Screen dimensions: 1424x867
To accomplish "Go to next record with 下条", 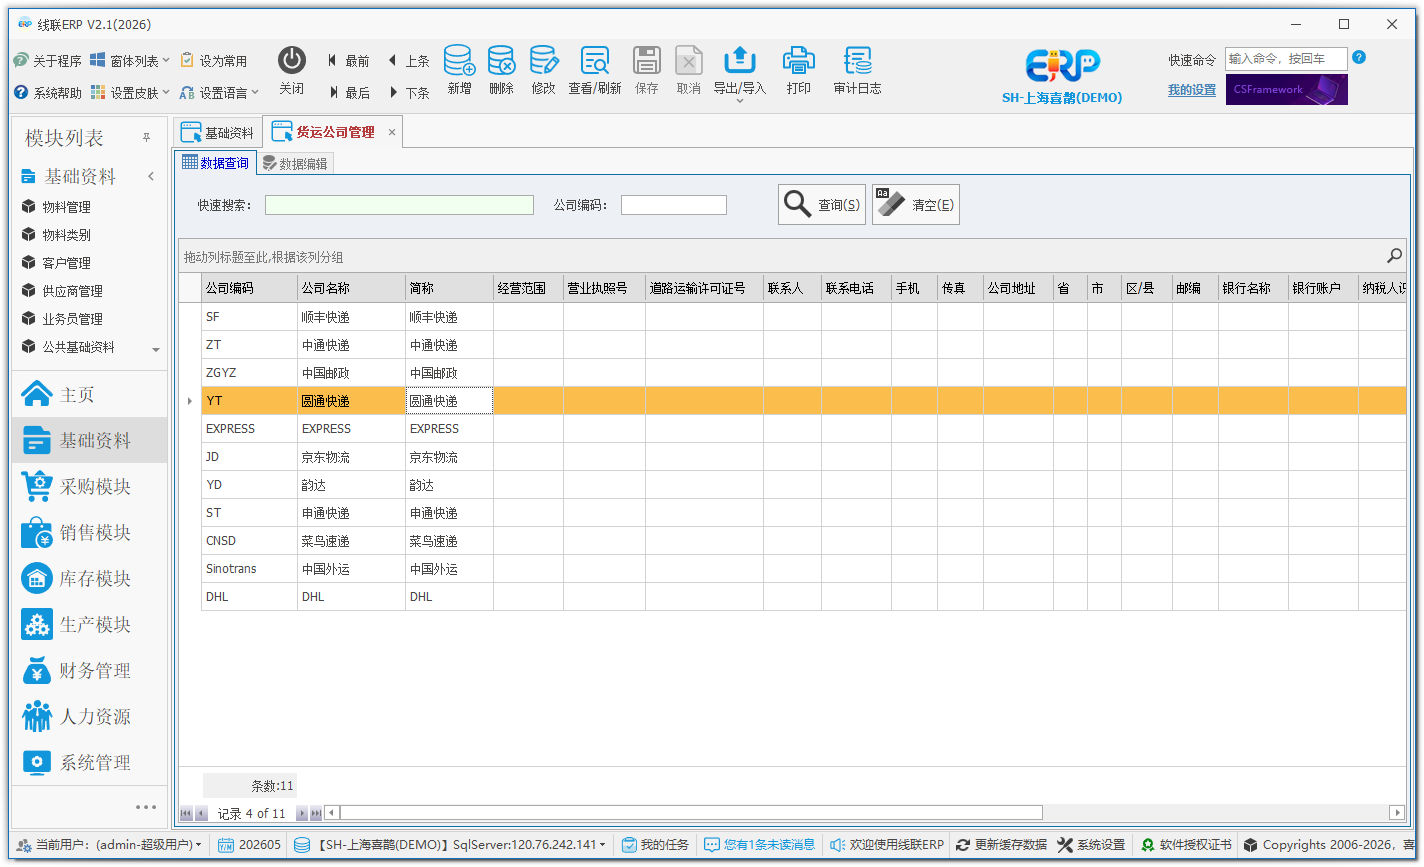I will pos(409,93).
